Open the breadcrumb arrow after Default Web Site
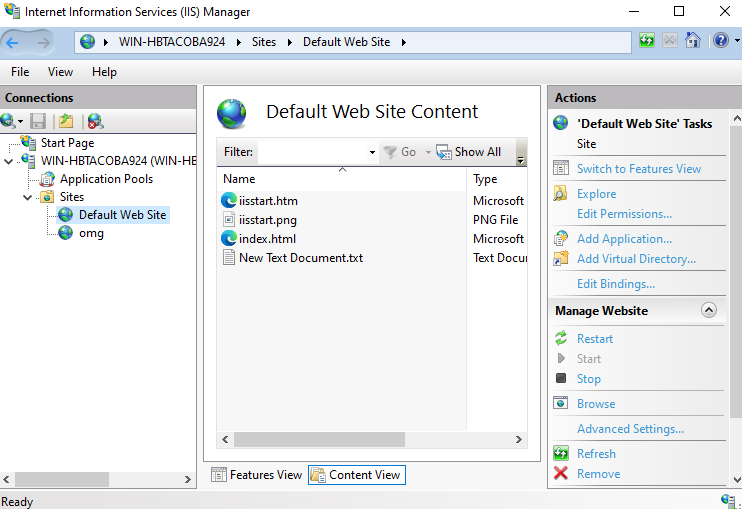742x509 pixels. click(404, 42)
